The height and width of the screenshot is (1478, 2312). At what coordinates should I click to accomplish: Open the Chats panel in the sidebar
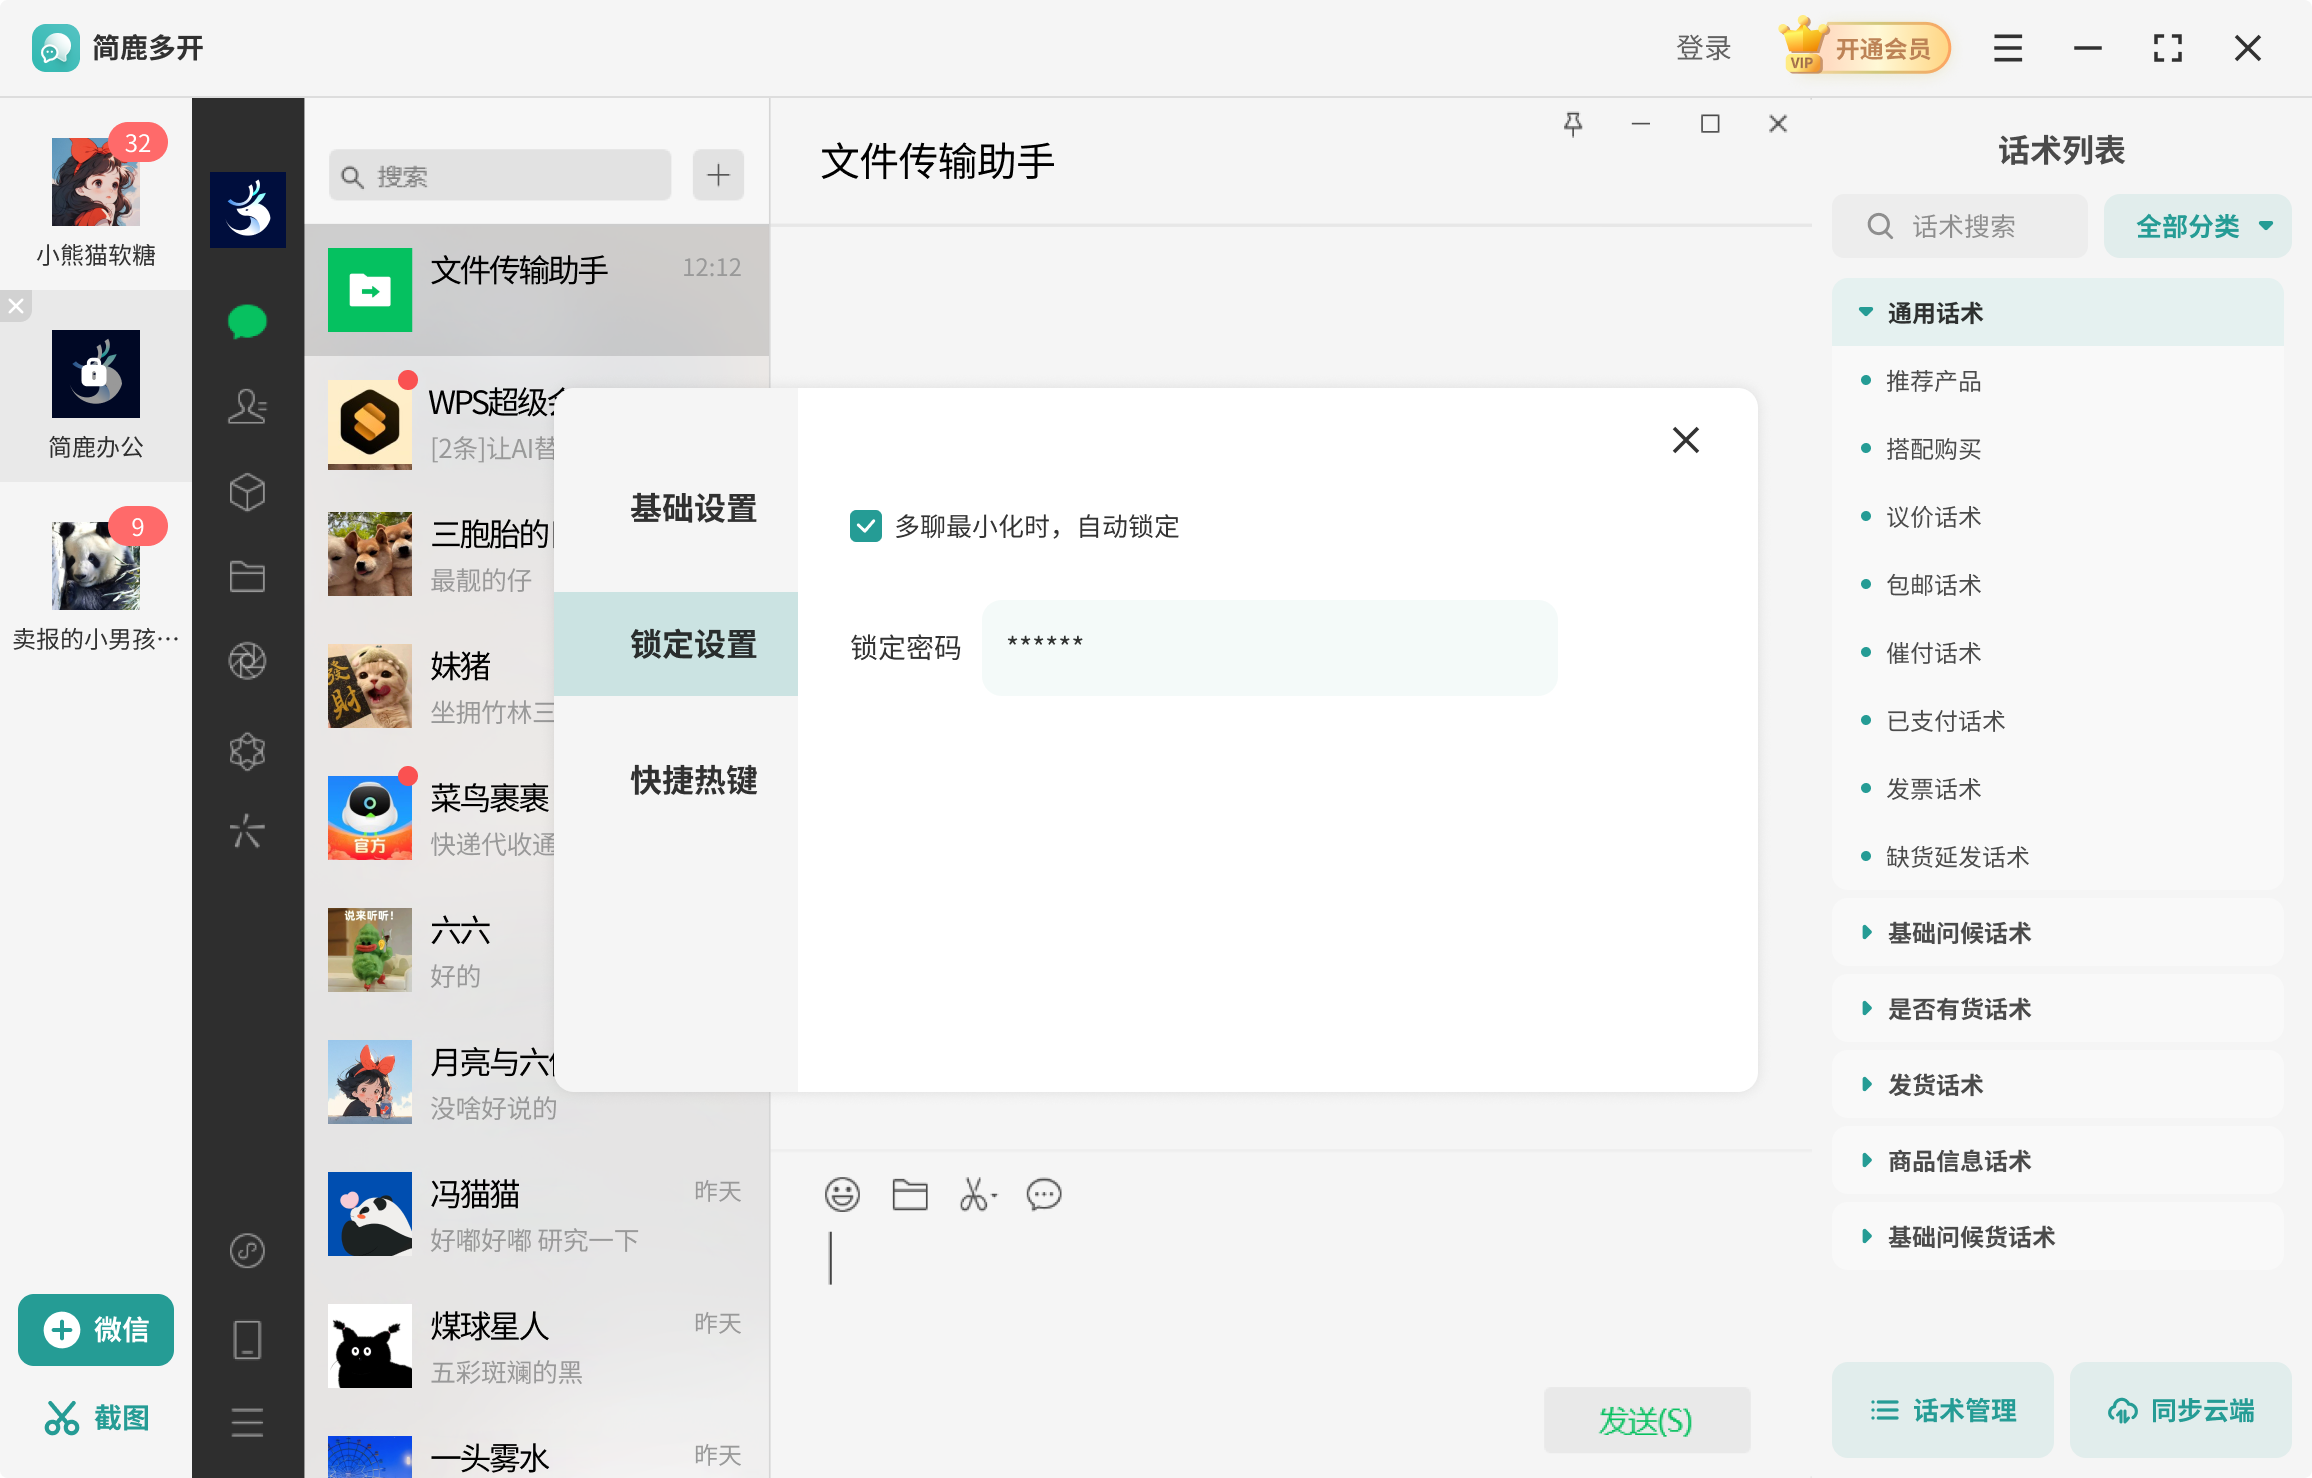pyautogui.click(x=247, y=320)
